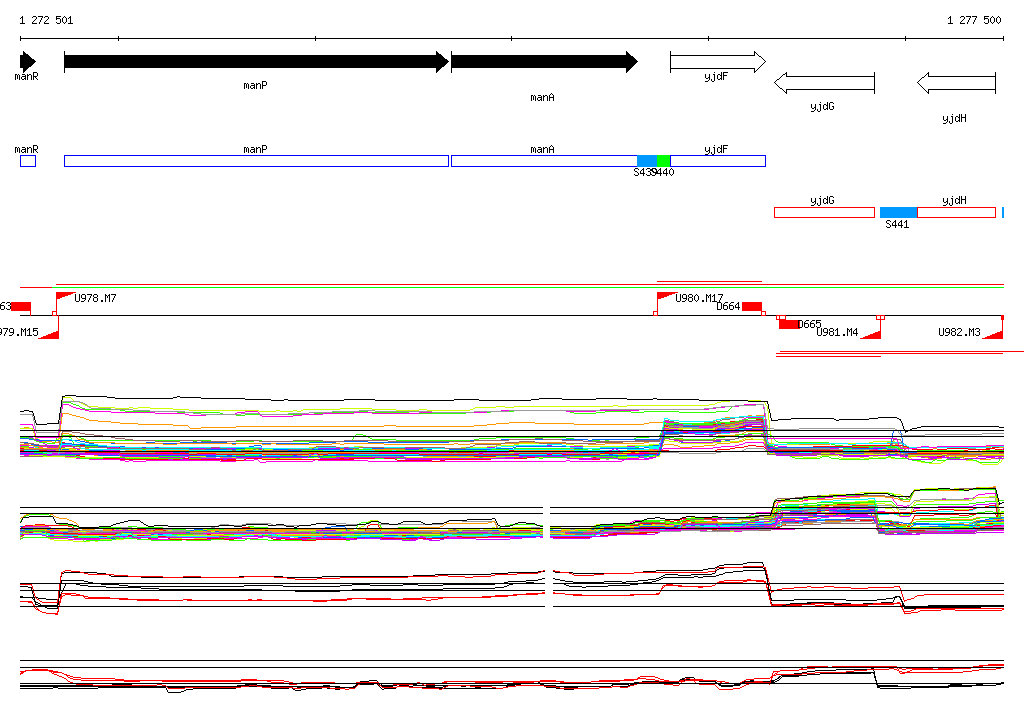Click the U982.M3 red triangle marker
Screen dimensions: 1024x714
pos(993,334)
